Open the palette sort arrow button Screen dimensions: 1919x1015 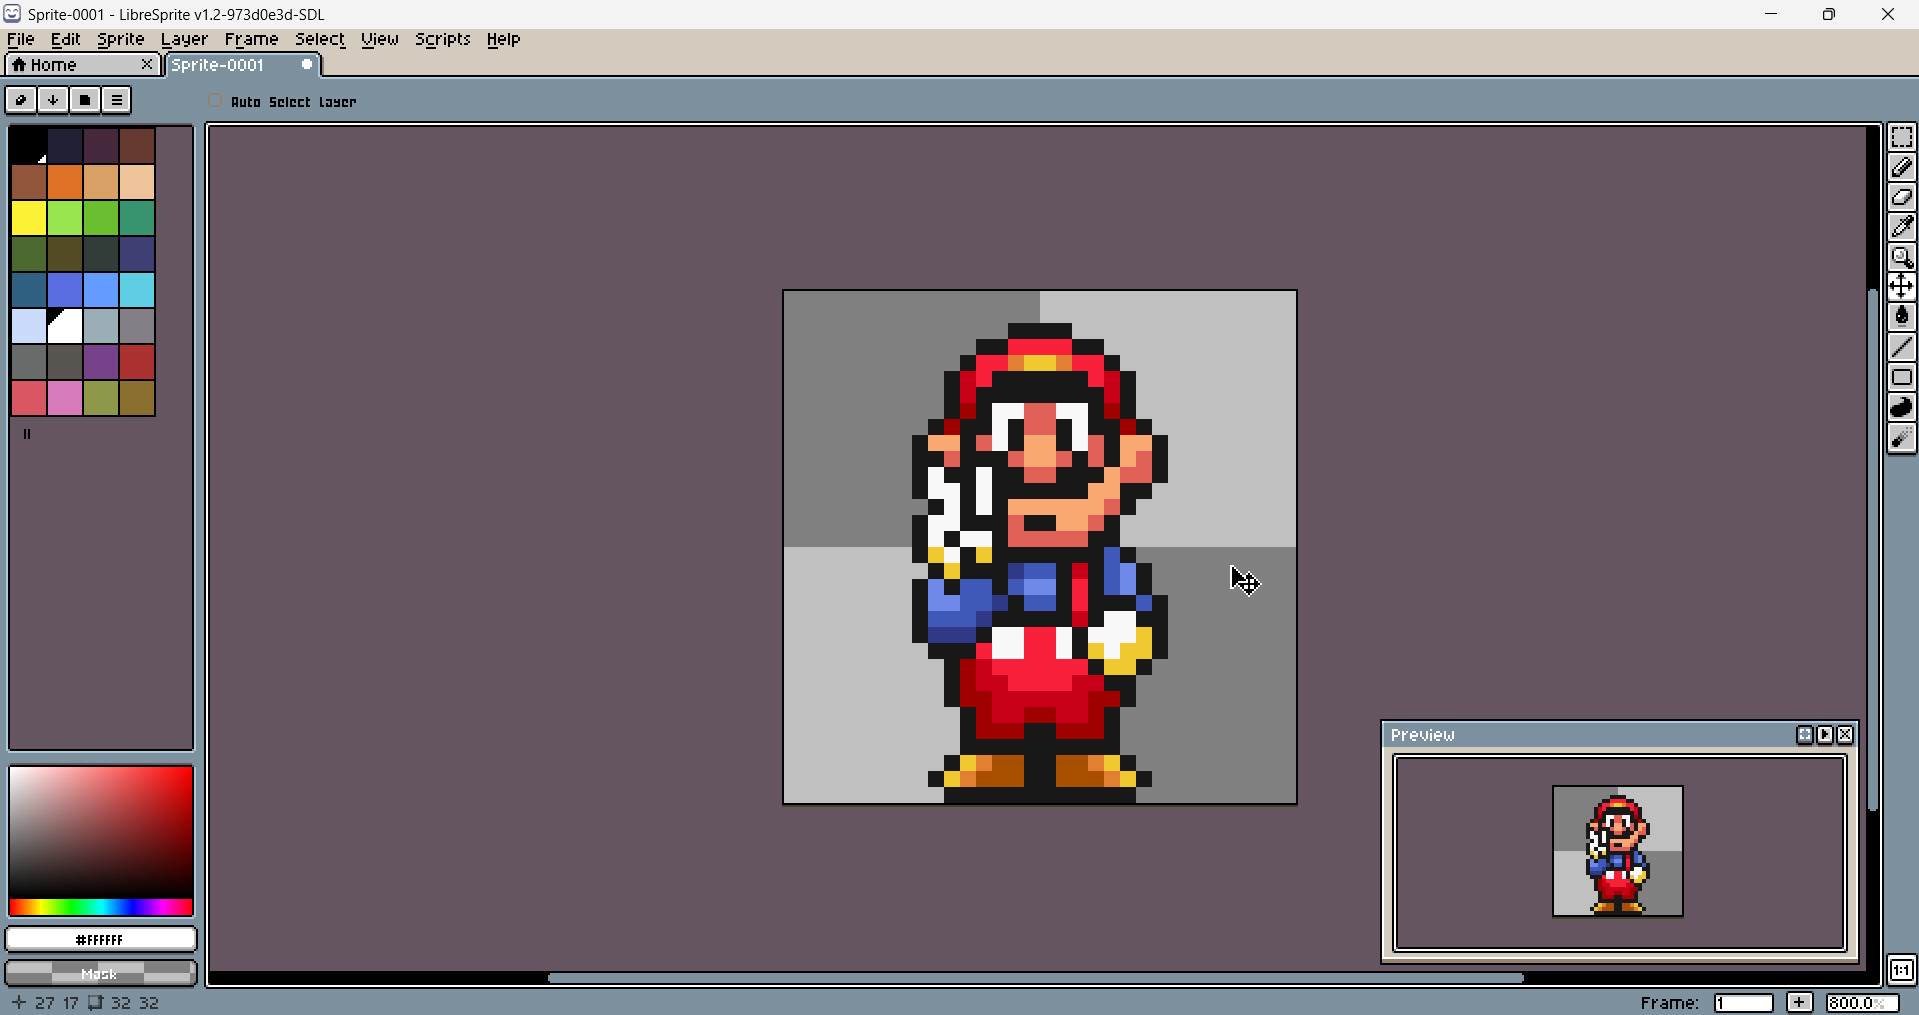53,100
